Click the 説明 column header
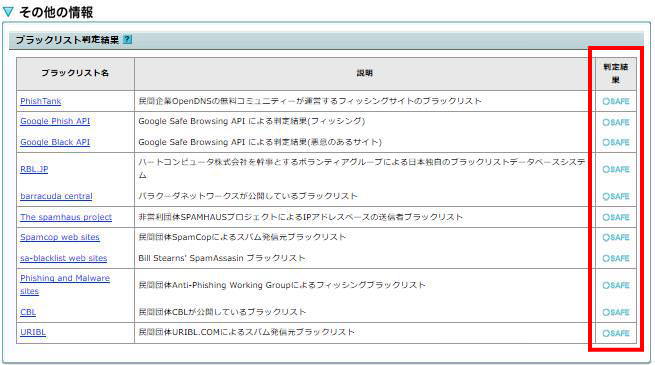Image resolution: width=655 pixels, height=365 pixels. (364, 73)
